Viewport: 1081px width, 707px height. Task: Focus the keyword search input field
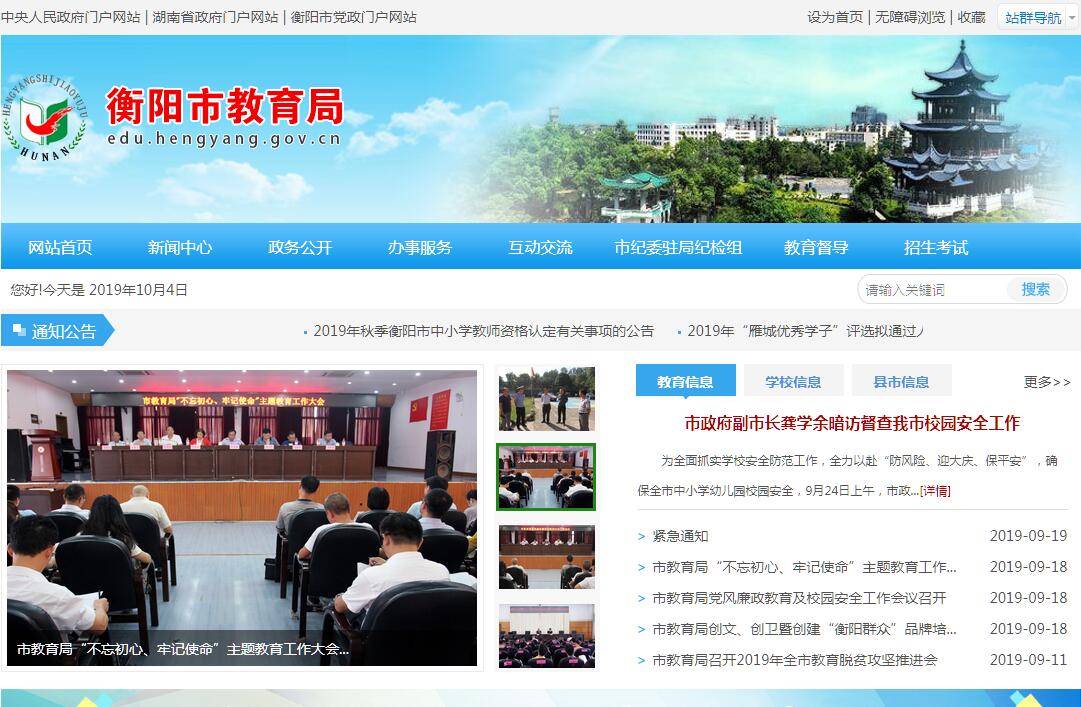[x=932, y=290]
